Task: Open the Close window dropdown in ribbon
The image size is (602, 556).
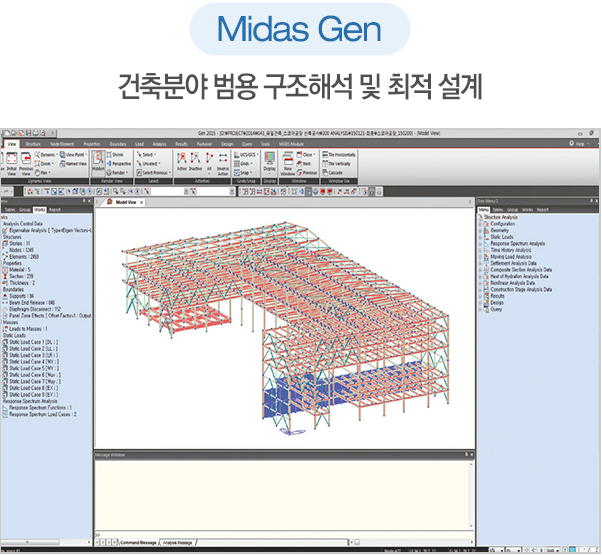Action: point(306,155)
